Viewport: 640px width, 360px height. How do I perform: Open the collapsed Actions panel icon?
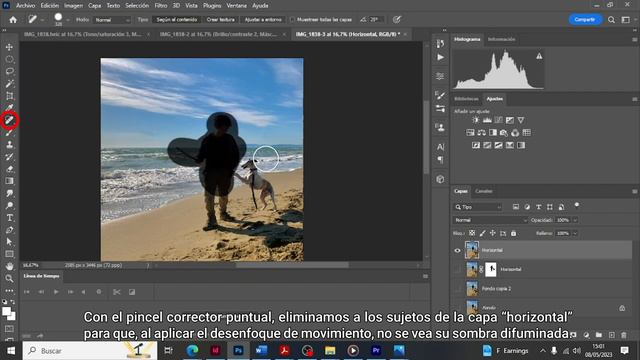click(440, 57)
